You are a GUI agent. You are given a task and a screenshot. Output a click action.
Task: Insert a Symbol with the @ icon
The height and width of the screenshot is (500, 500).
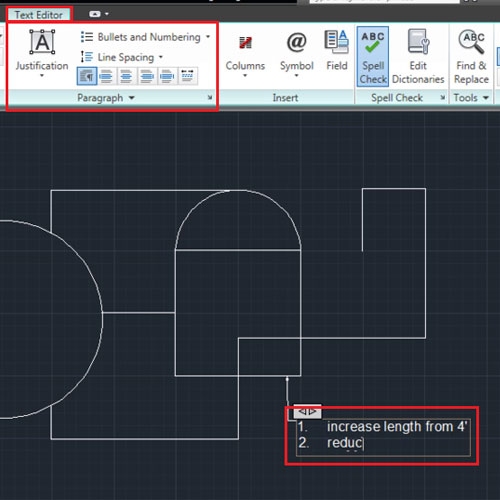point(296,53)
